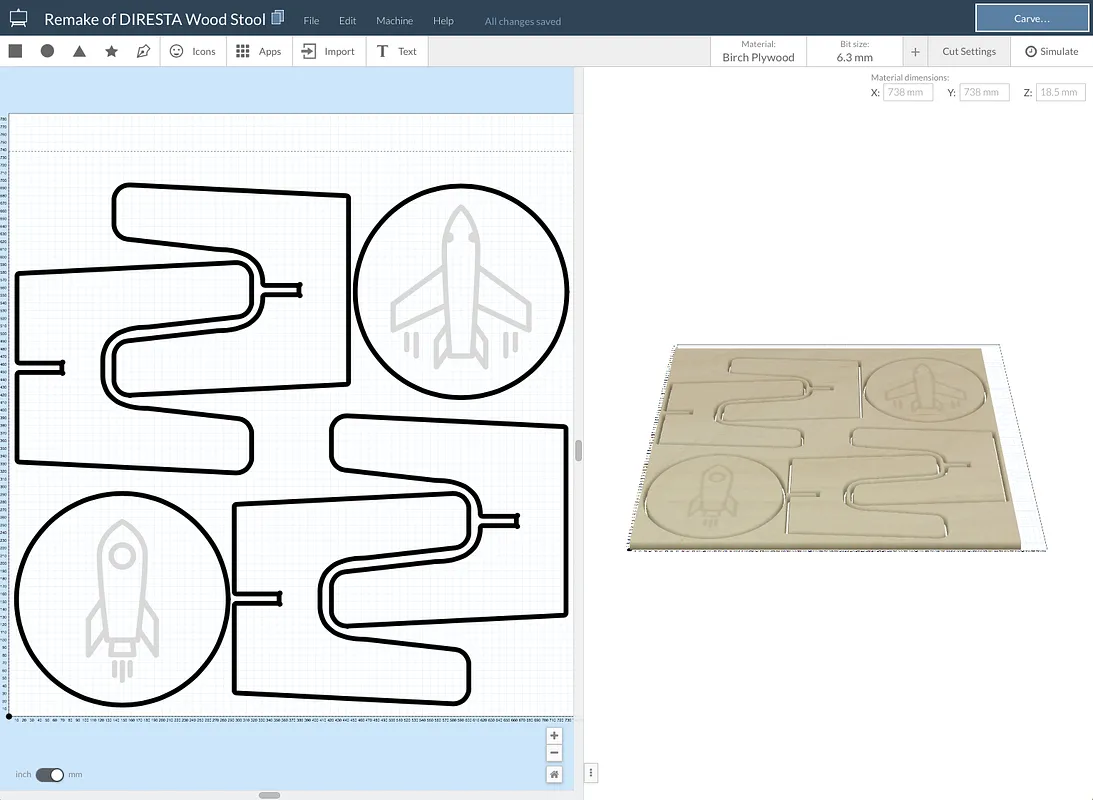The height and width of the screenshot is (800, 1093).
Task: Open the Bit size 6.3 mm selector
Action: pos(854,52)
